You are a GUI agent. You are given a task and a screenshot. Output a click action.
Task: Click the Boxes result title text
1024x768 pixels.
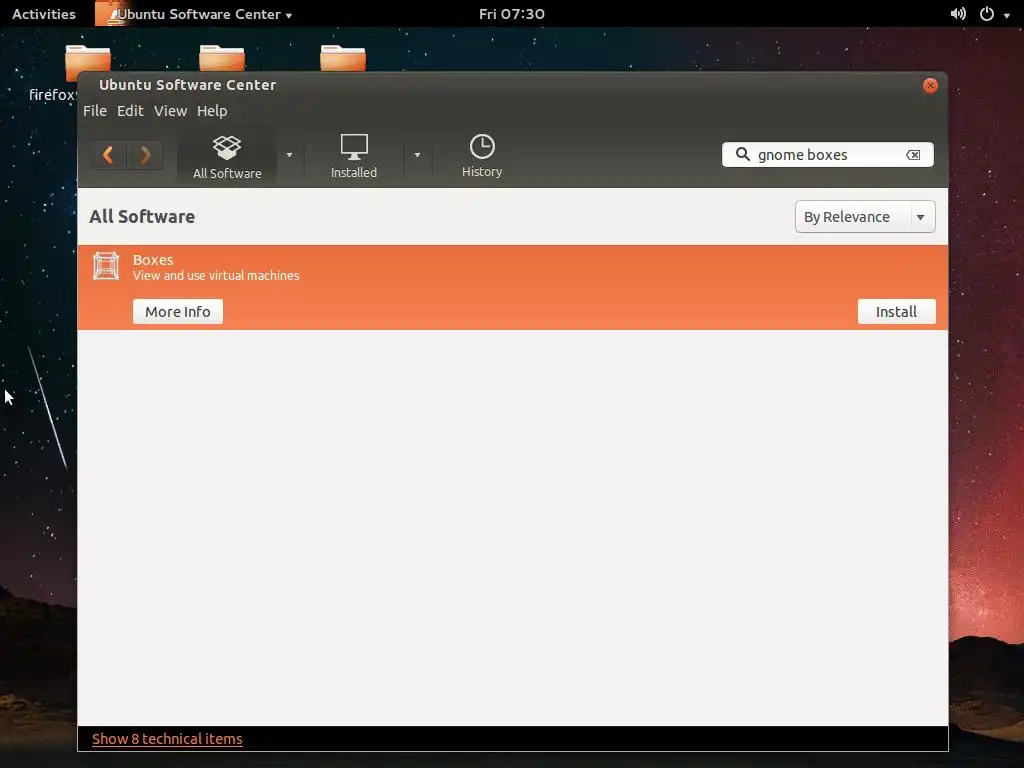pos(153,260)
